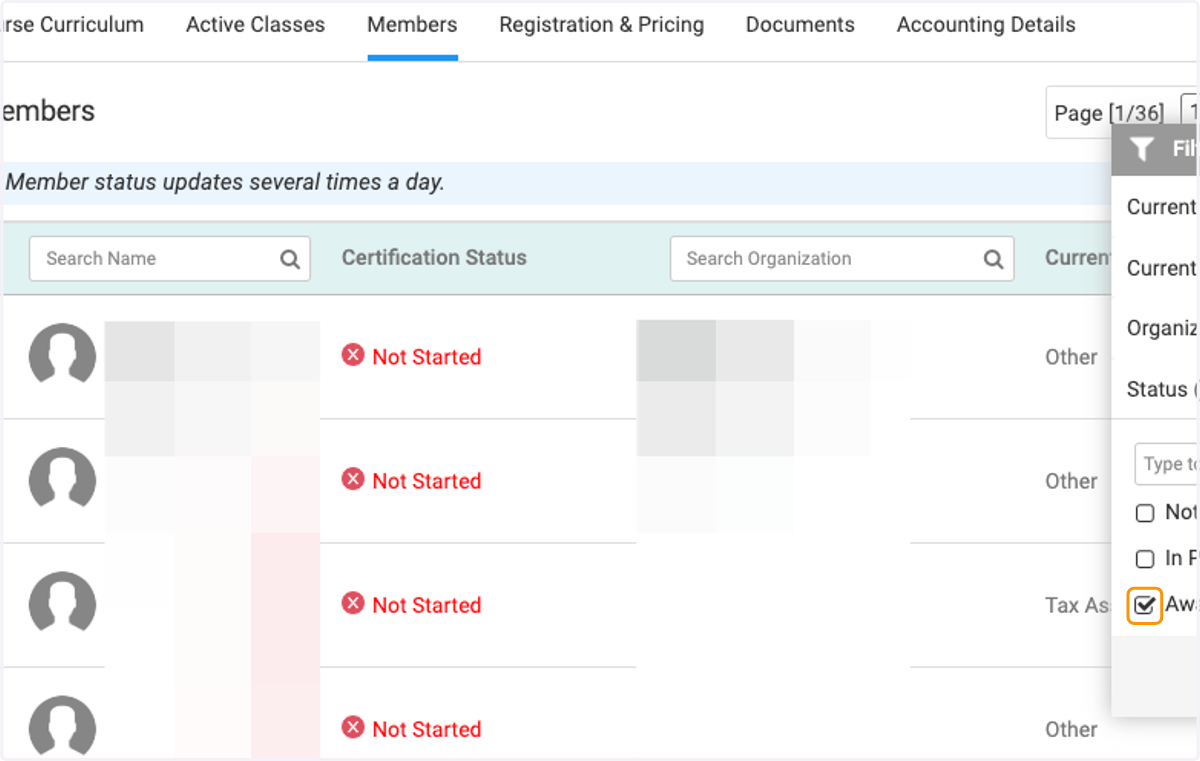This screenshot has width=1200, height=761.
Task: Click the avatar in the Tax As... row
Action: click(62, 604)
